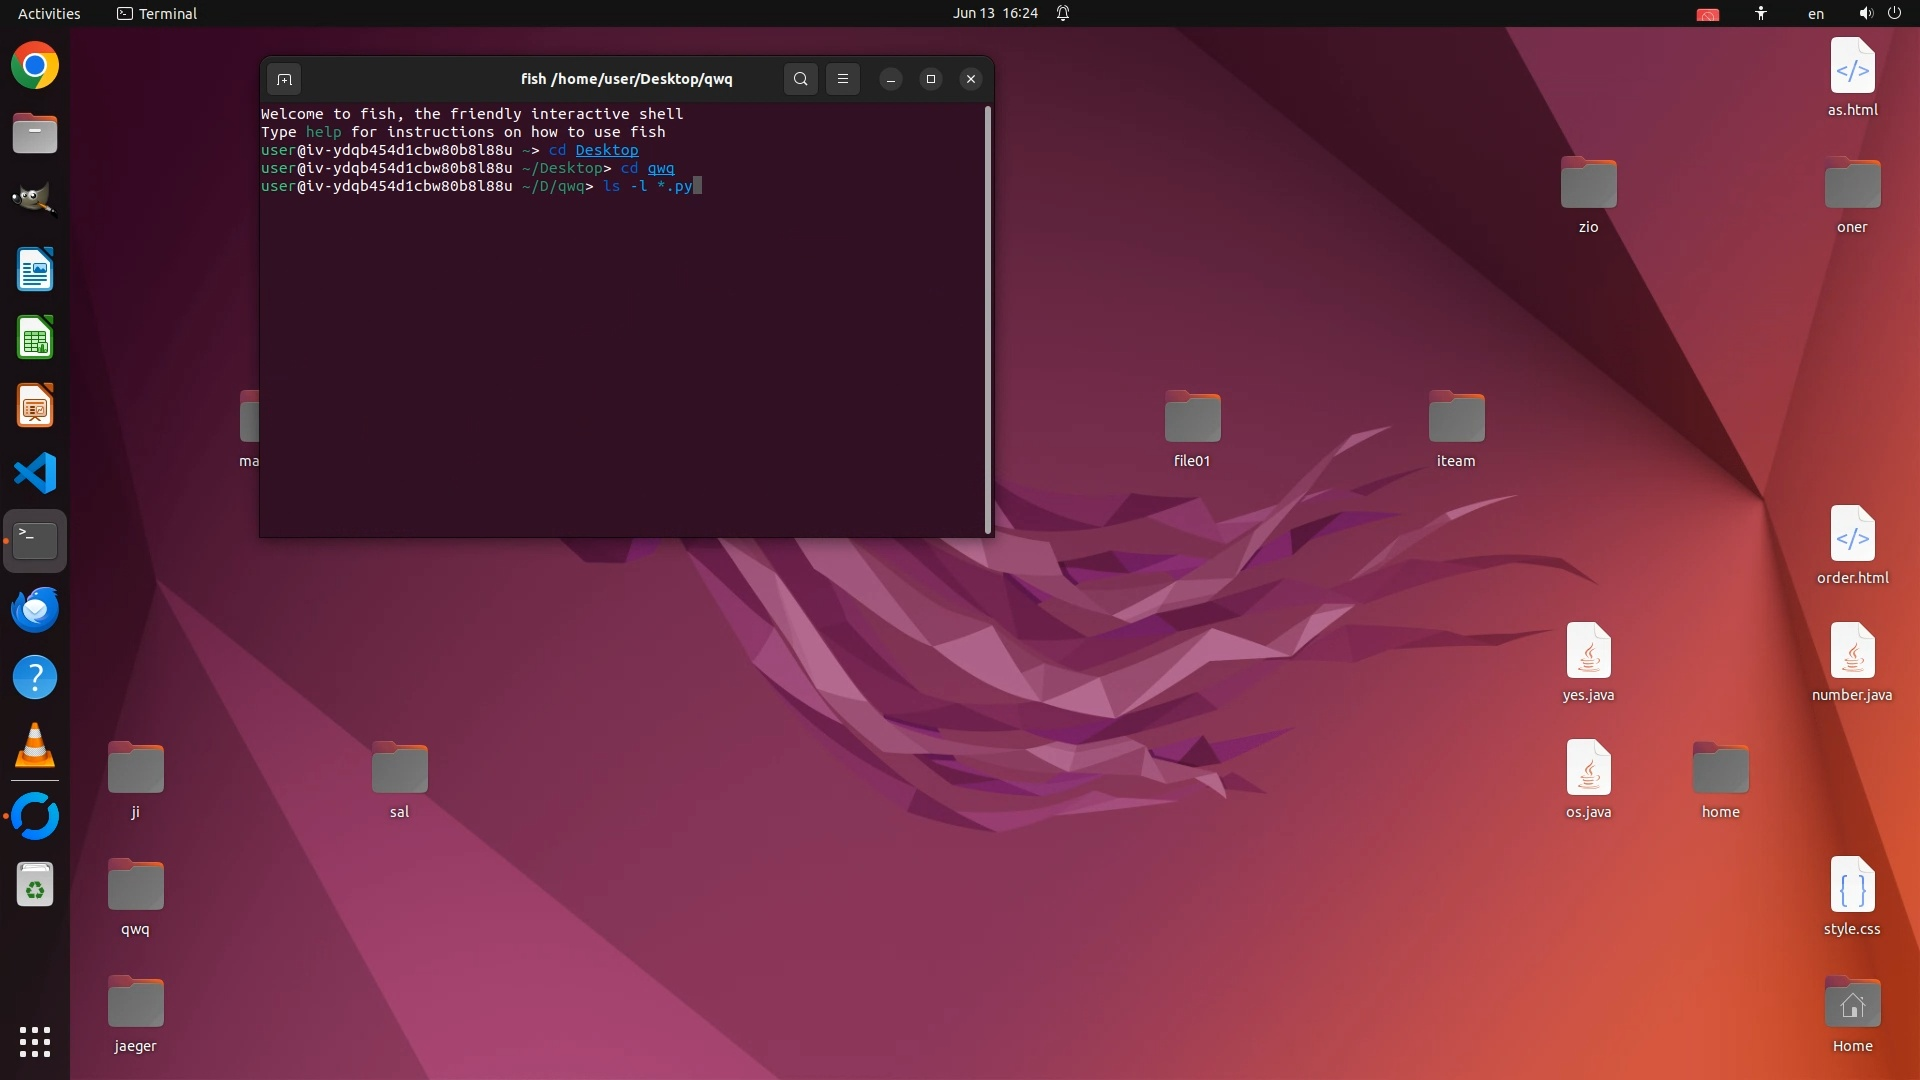The height and width of the screenshot is (1080, 1920).
Task: Toggle the accessibility menu icon
Action: (x=1760, y=13)
